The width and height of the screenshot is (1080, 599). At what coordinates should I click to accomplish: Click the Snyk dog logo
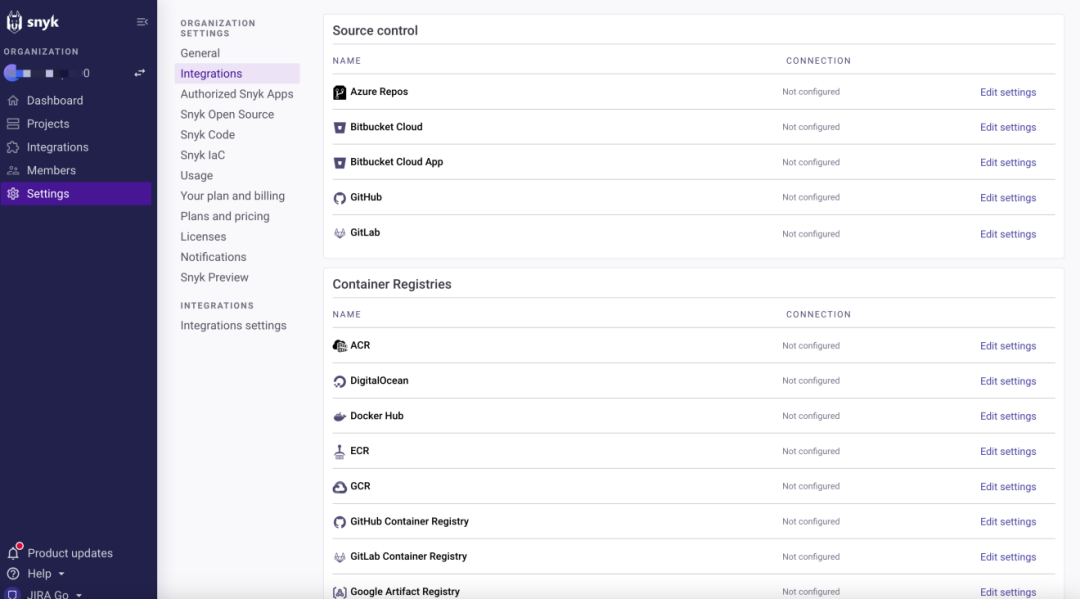[14, 22]
